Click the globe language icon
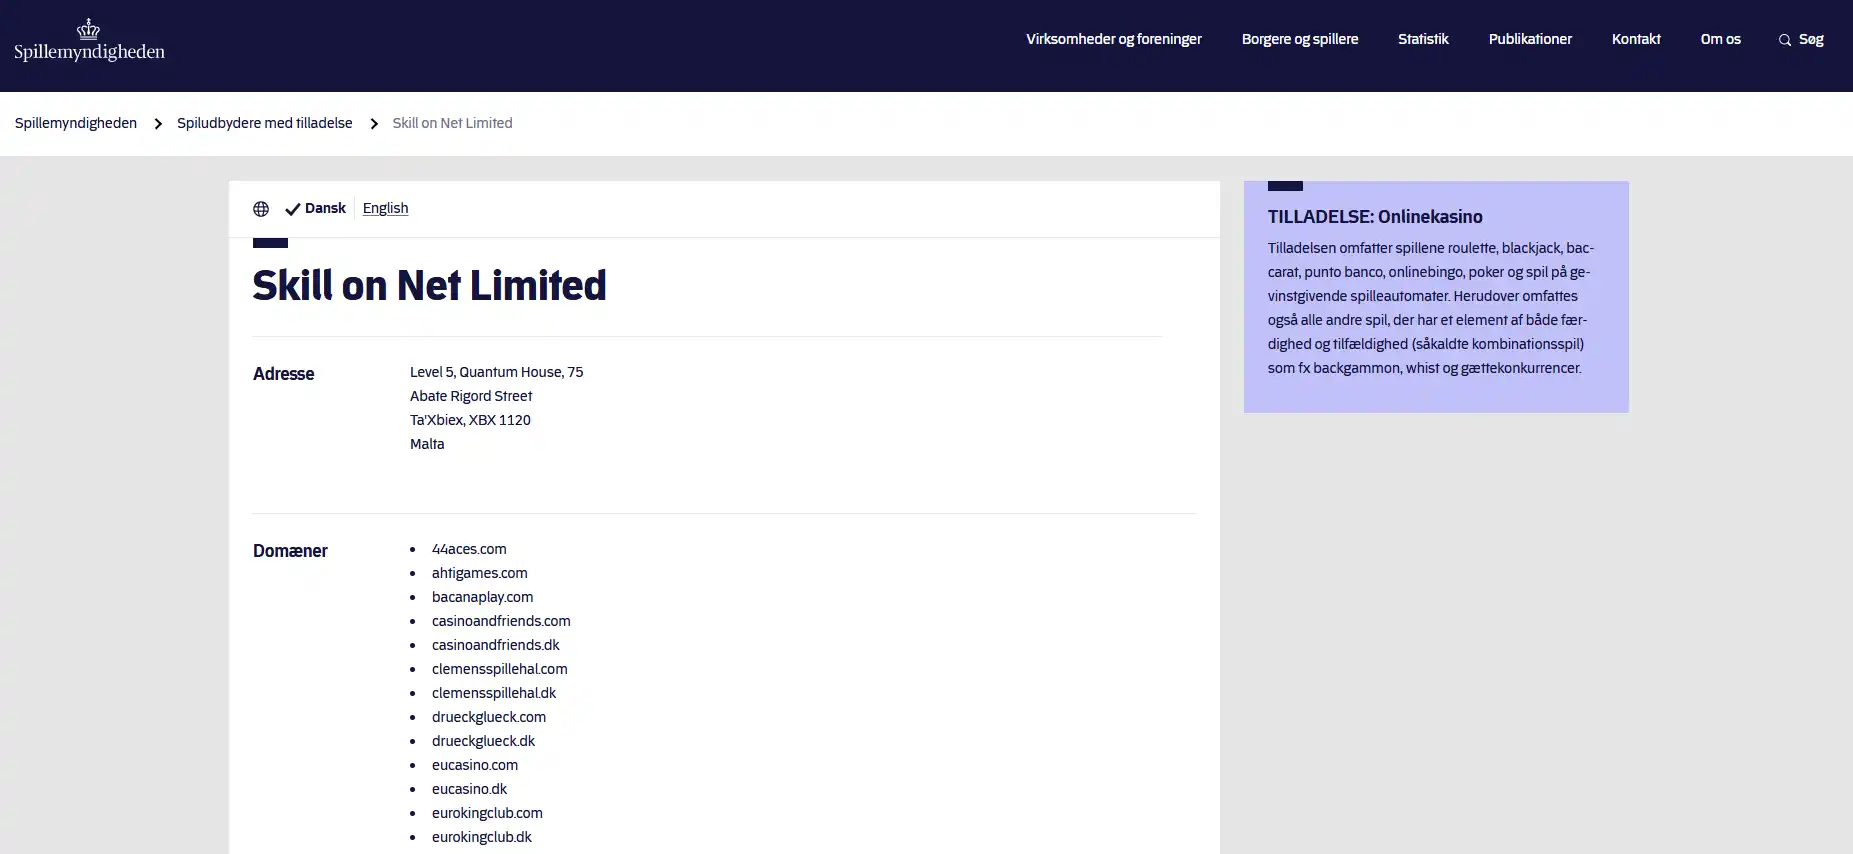This screenshot has height=854, width=1853. click(x=261, y=209)
